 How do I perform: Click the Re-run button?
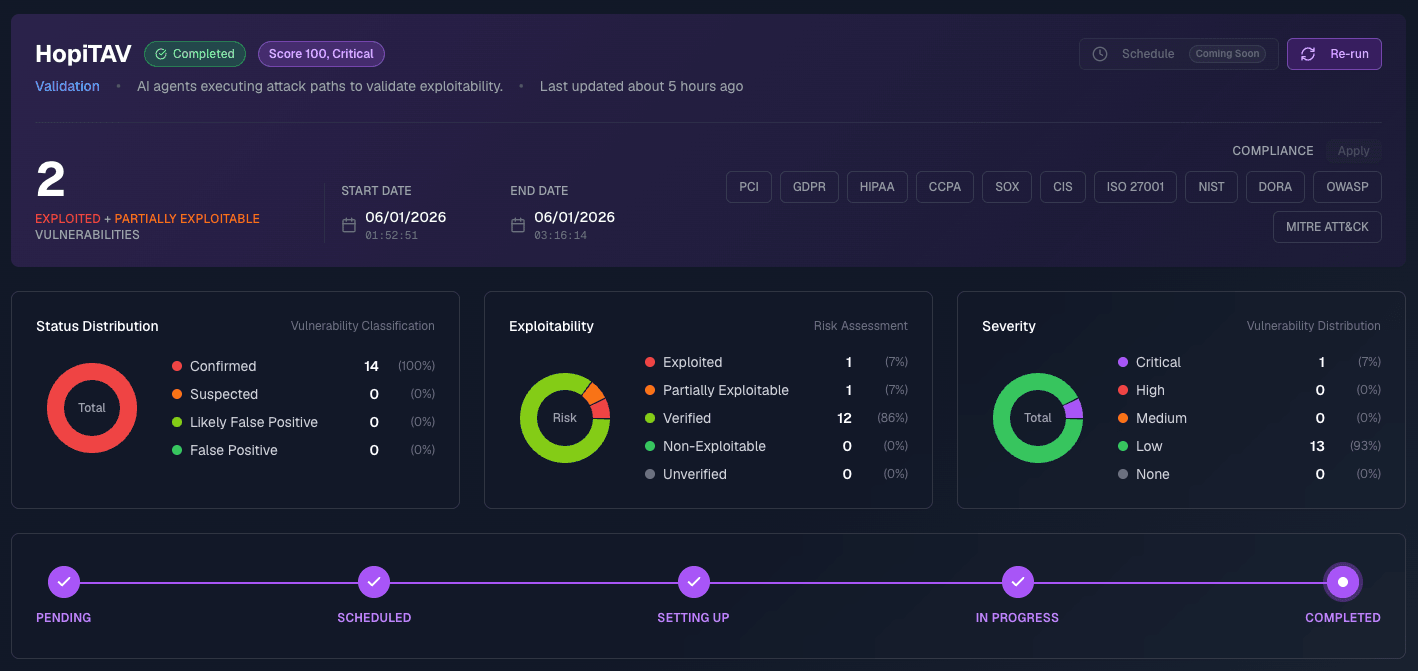(1334, 54)
